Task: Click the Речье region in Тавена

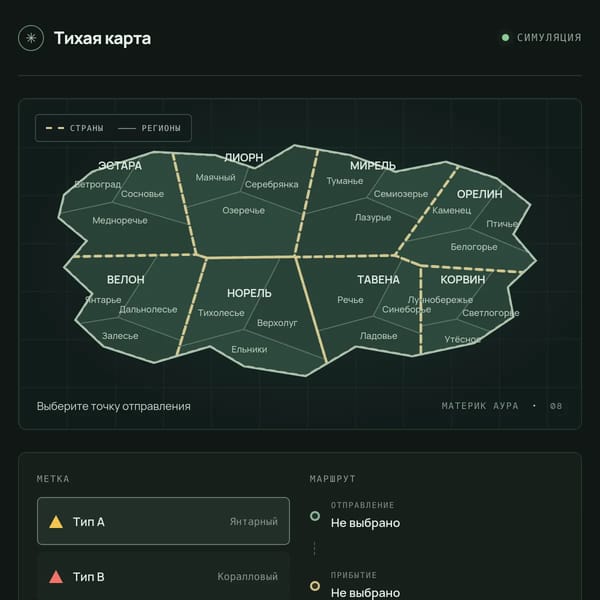Action: tap(350, 300)
